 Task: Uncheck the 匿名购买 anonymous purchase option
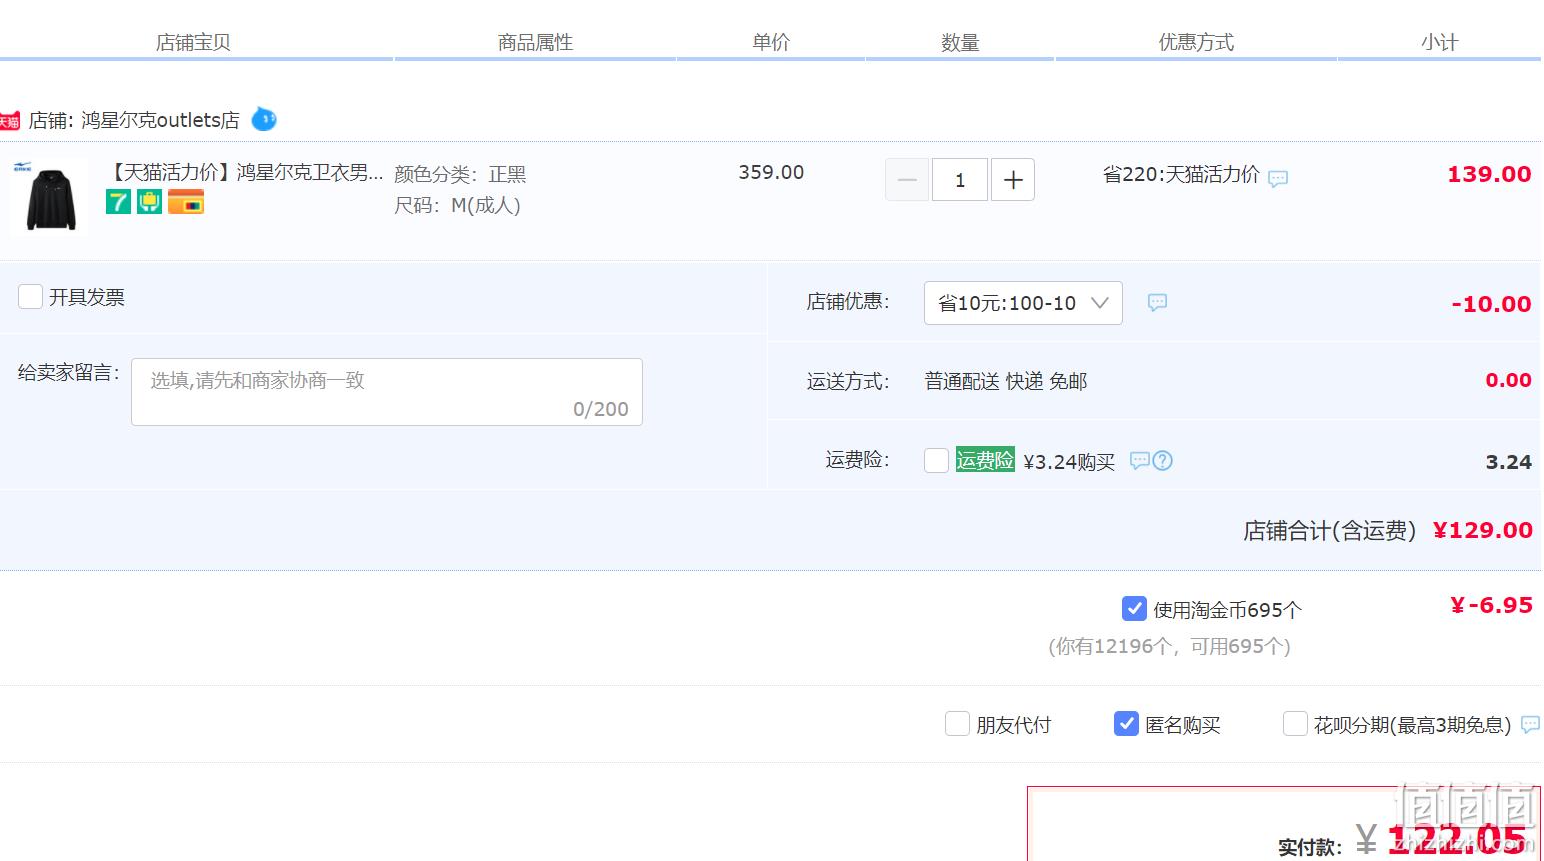1126,723
